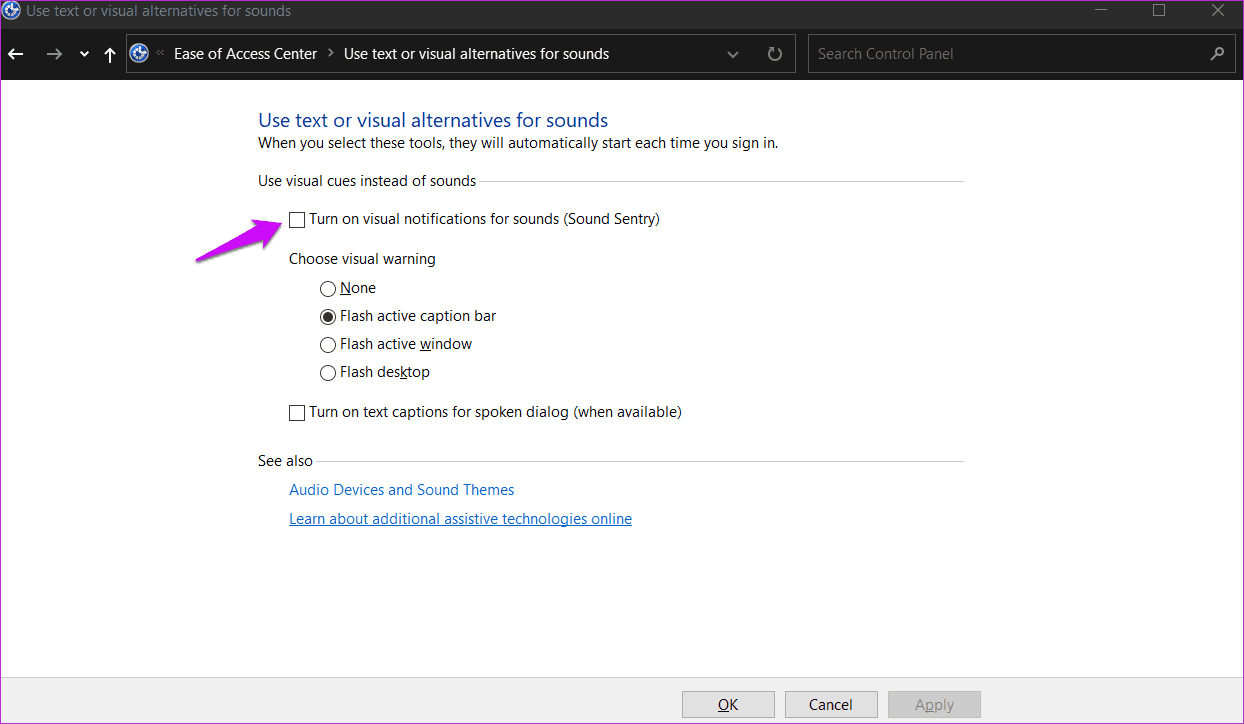Navigate to Ease of Access Center breadcrumb
The image size is (1244, 724).
pos(245,54)
